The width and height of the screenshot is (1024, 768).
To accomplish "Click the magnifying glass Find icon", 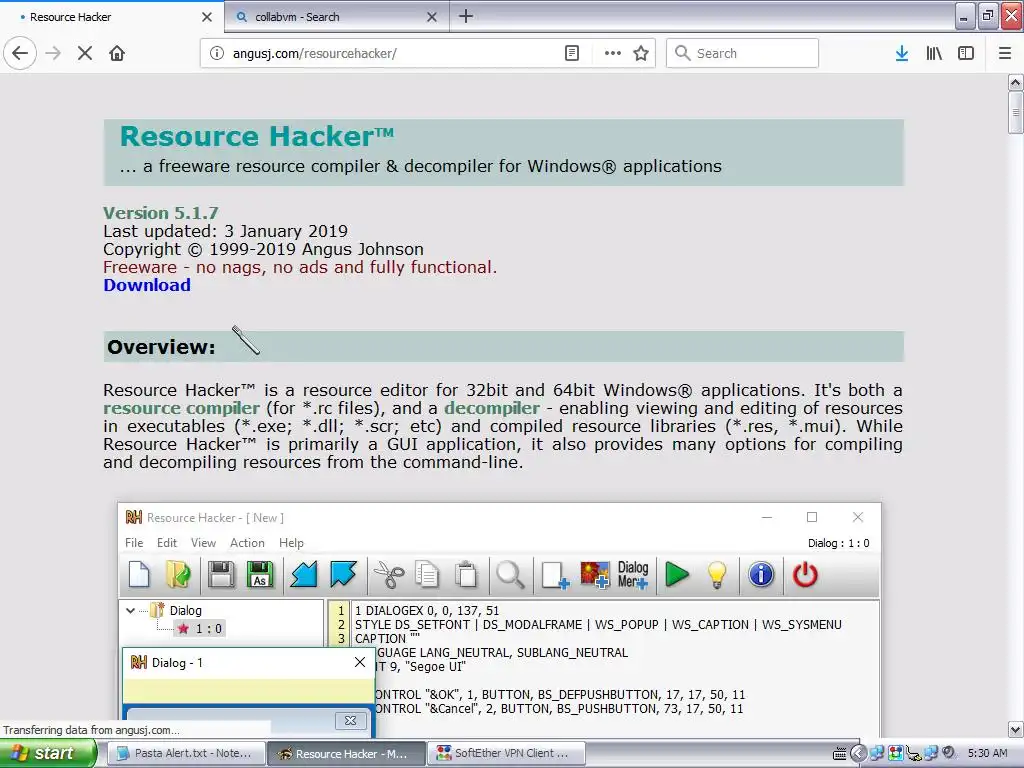I will click(510, 575).
